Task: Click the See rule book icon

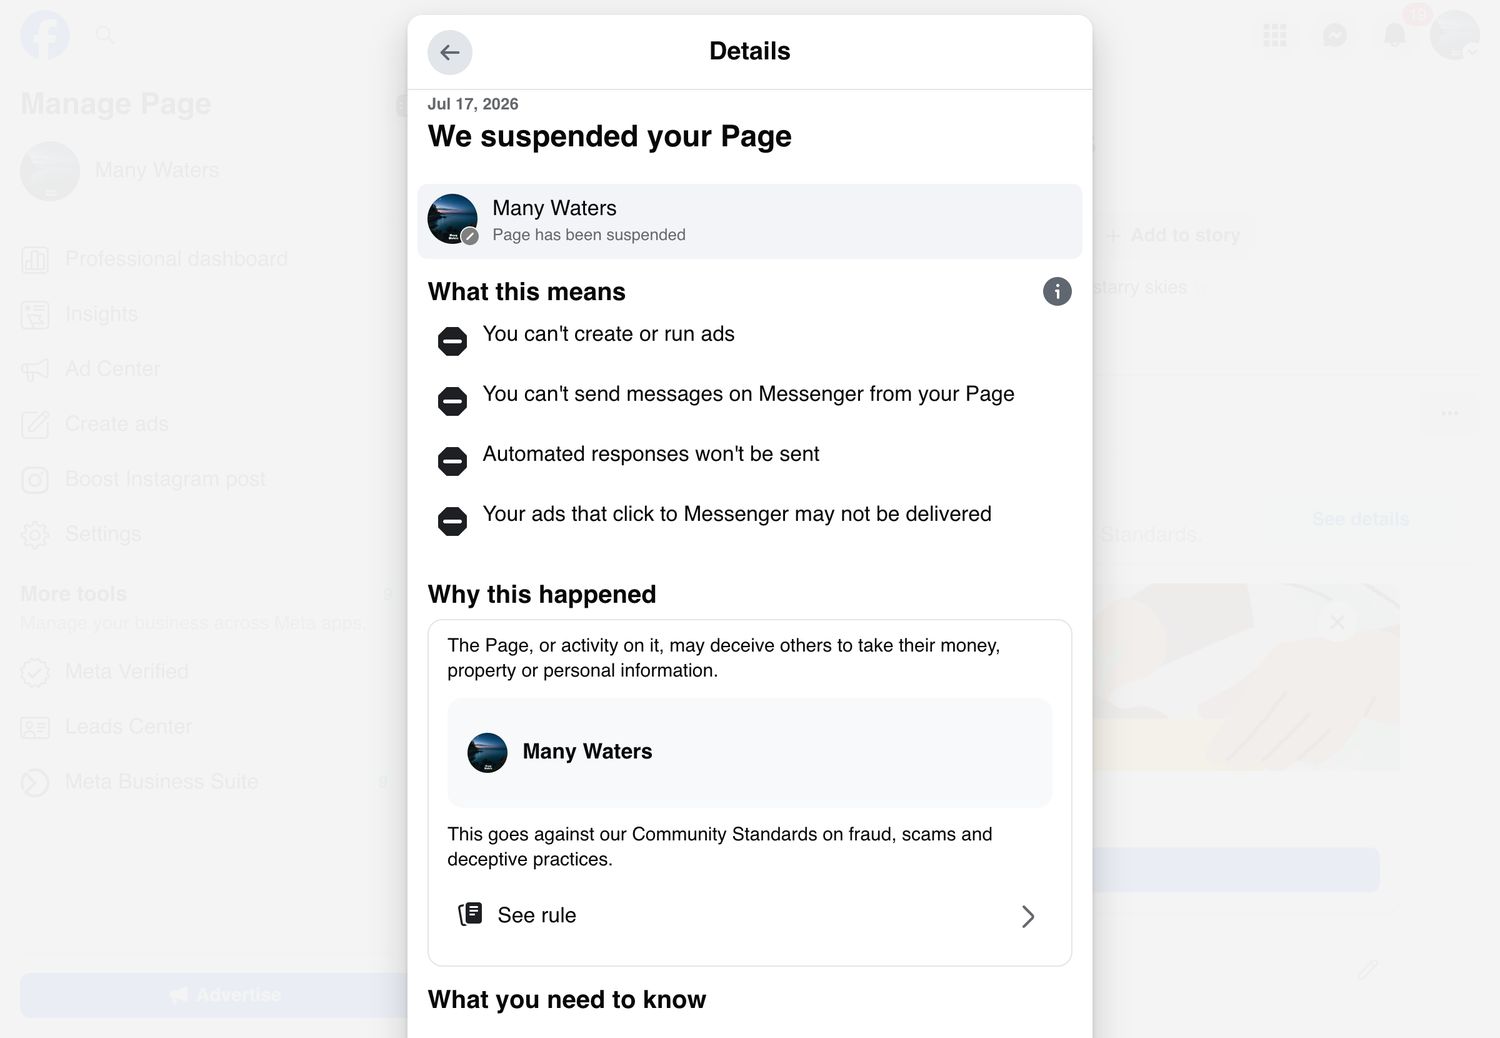Action: [x=470, y=914]
